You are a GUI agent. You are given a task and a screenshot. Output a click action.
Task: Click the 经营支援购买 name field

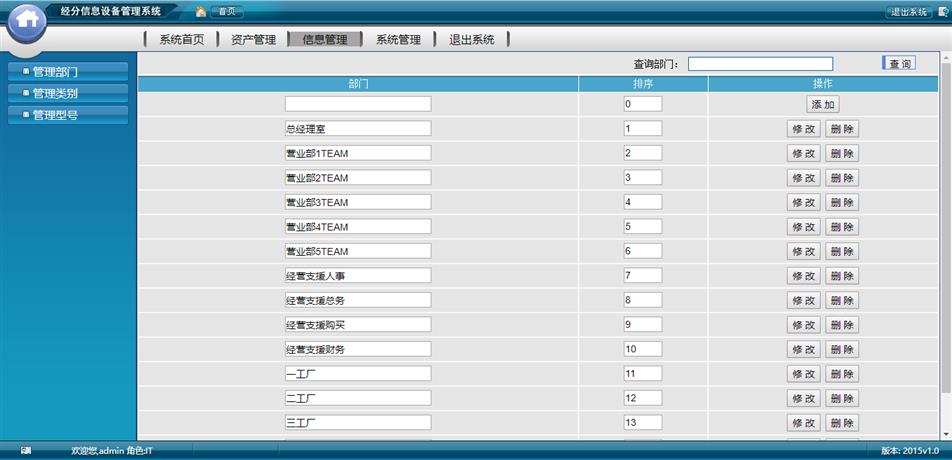[358, 324]
